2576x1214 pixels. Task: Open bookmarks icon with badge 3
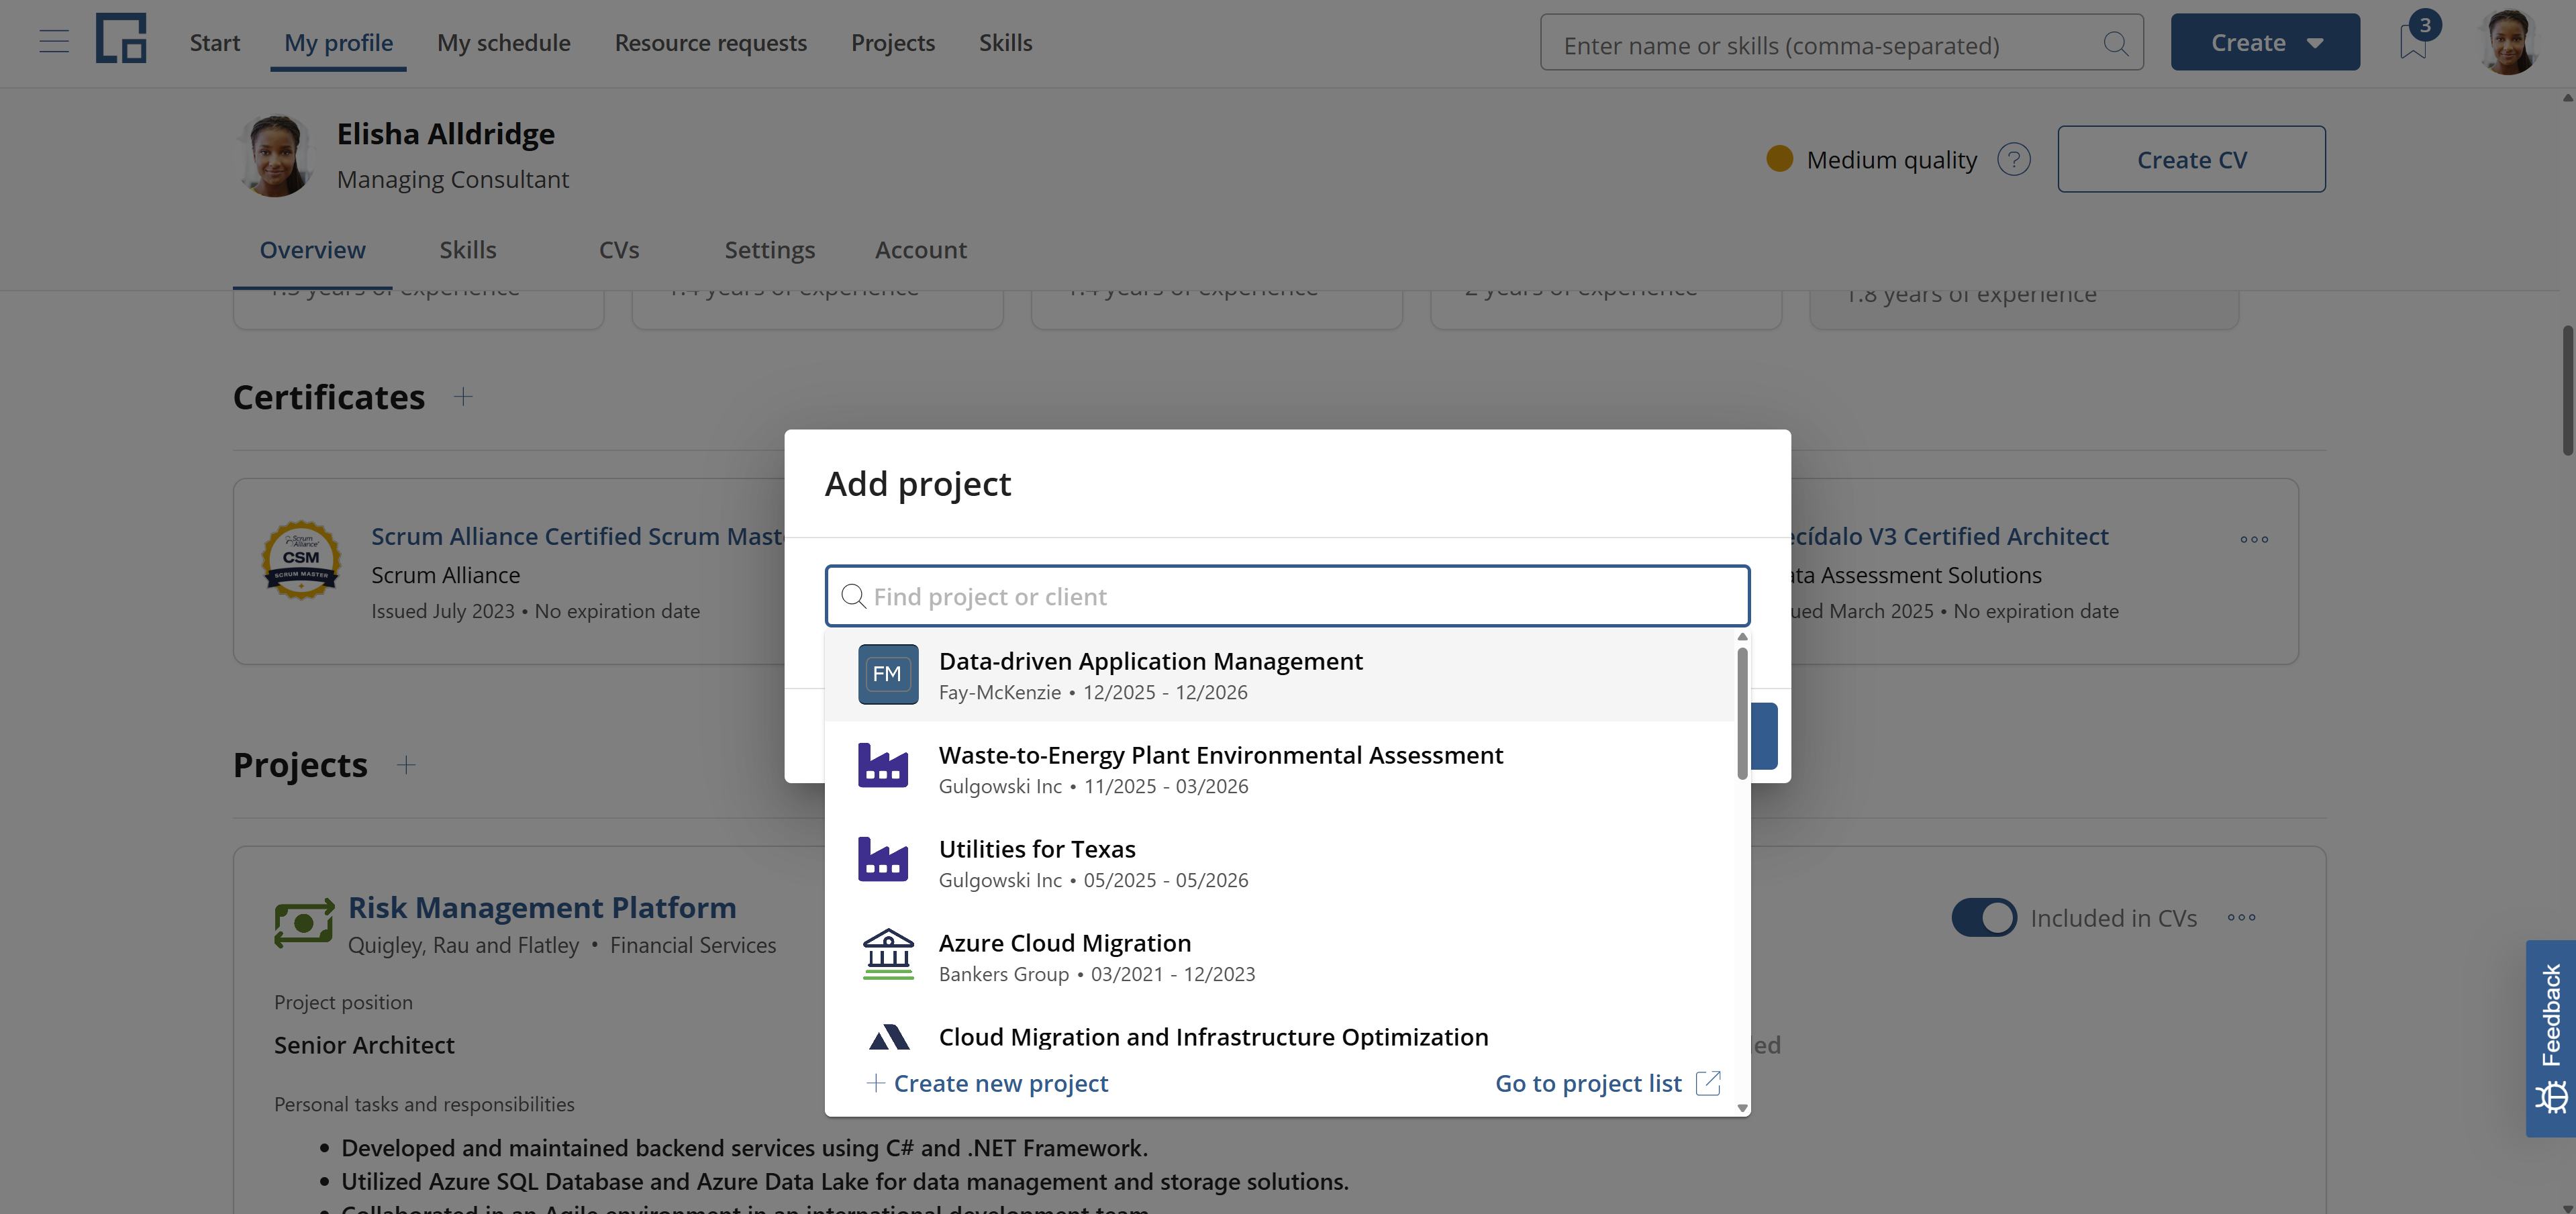coord(2413,41)
